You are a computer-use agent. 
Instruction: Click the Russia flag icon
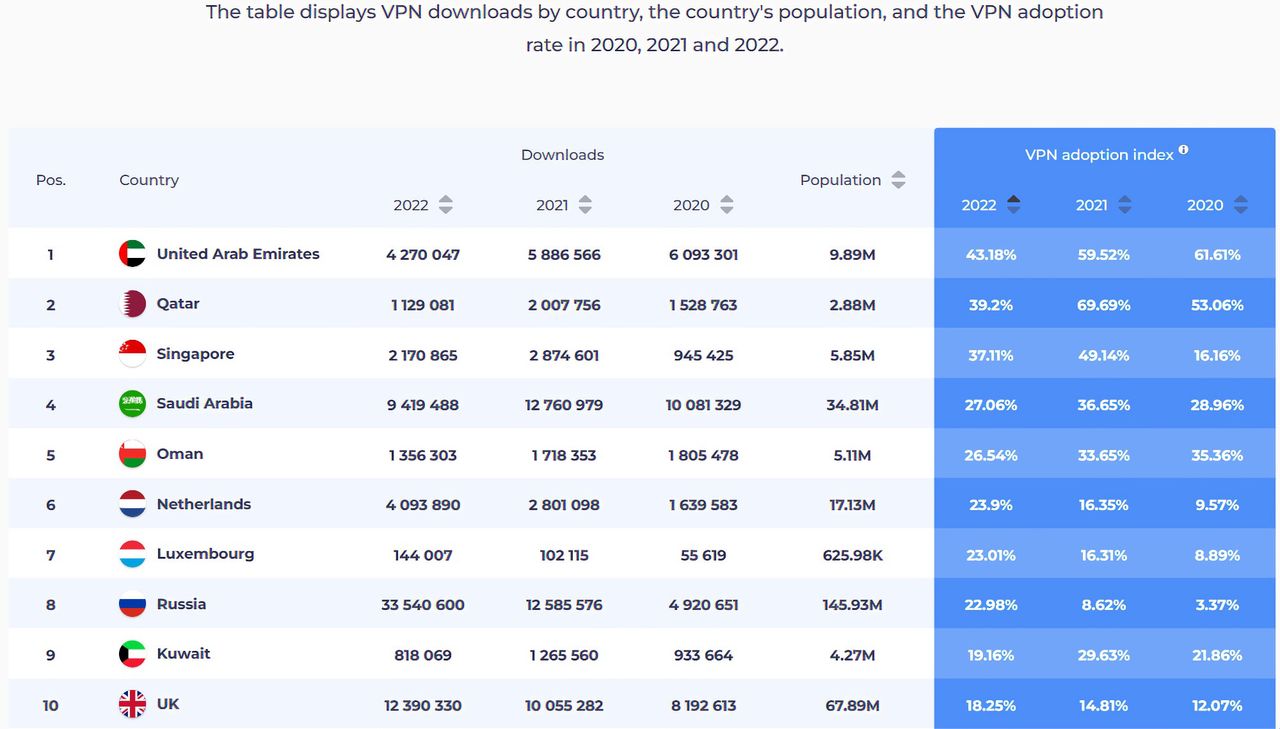[132, 604]
